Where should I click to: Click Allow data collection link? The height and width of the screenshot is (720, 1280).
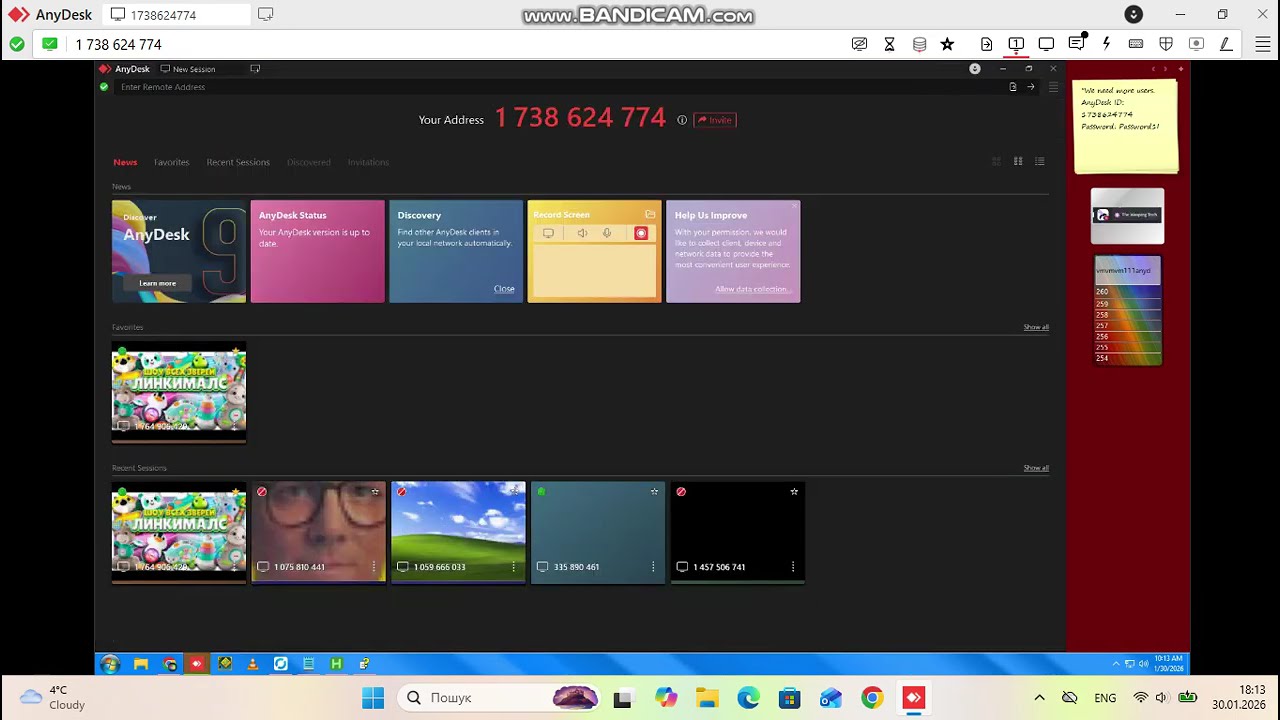752,289
